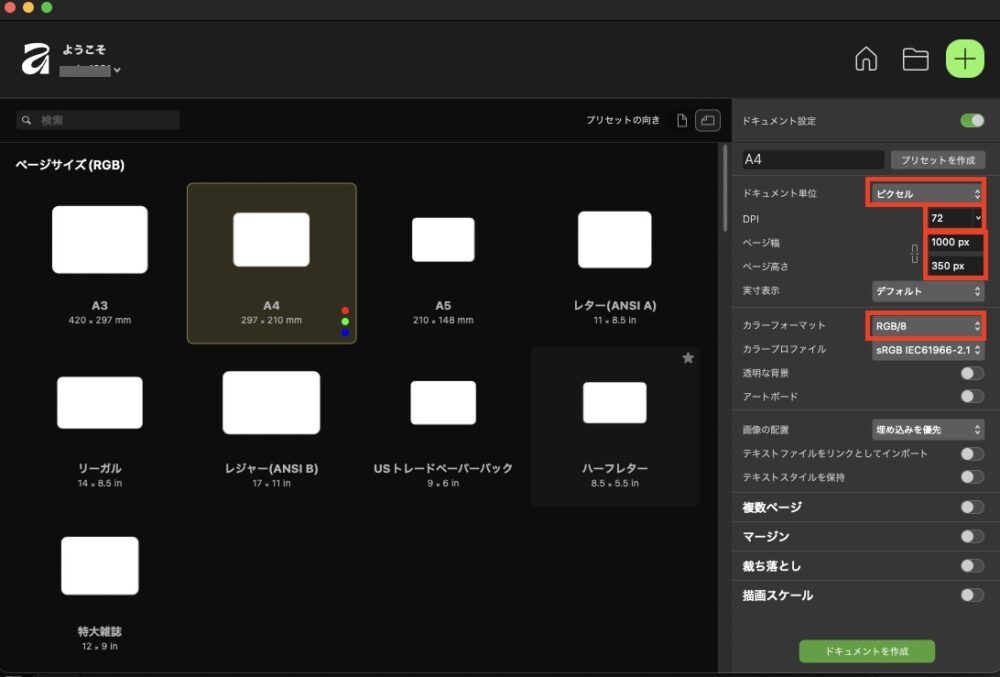Click the ドキュメントを作成 button
The width and height of the screenshot is (1000, 677).
coord(866,650)
